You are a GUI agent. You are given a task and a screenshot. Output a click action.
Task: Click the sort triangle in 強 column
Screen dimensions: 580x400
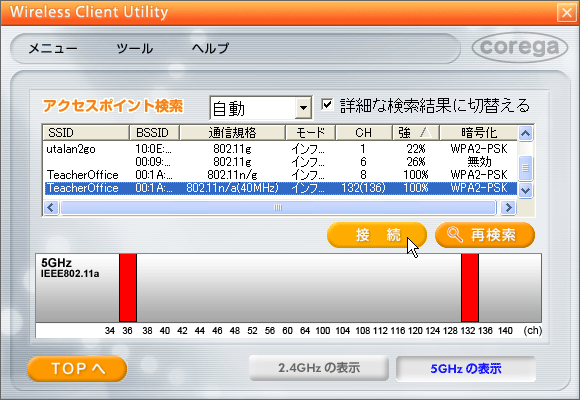(426, 132)
